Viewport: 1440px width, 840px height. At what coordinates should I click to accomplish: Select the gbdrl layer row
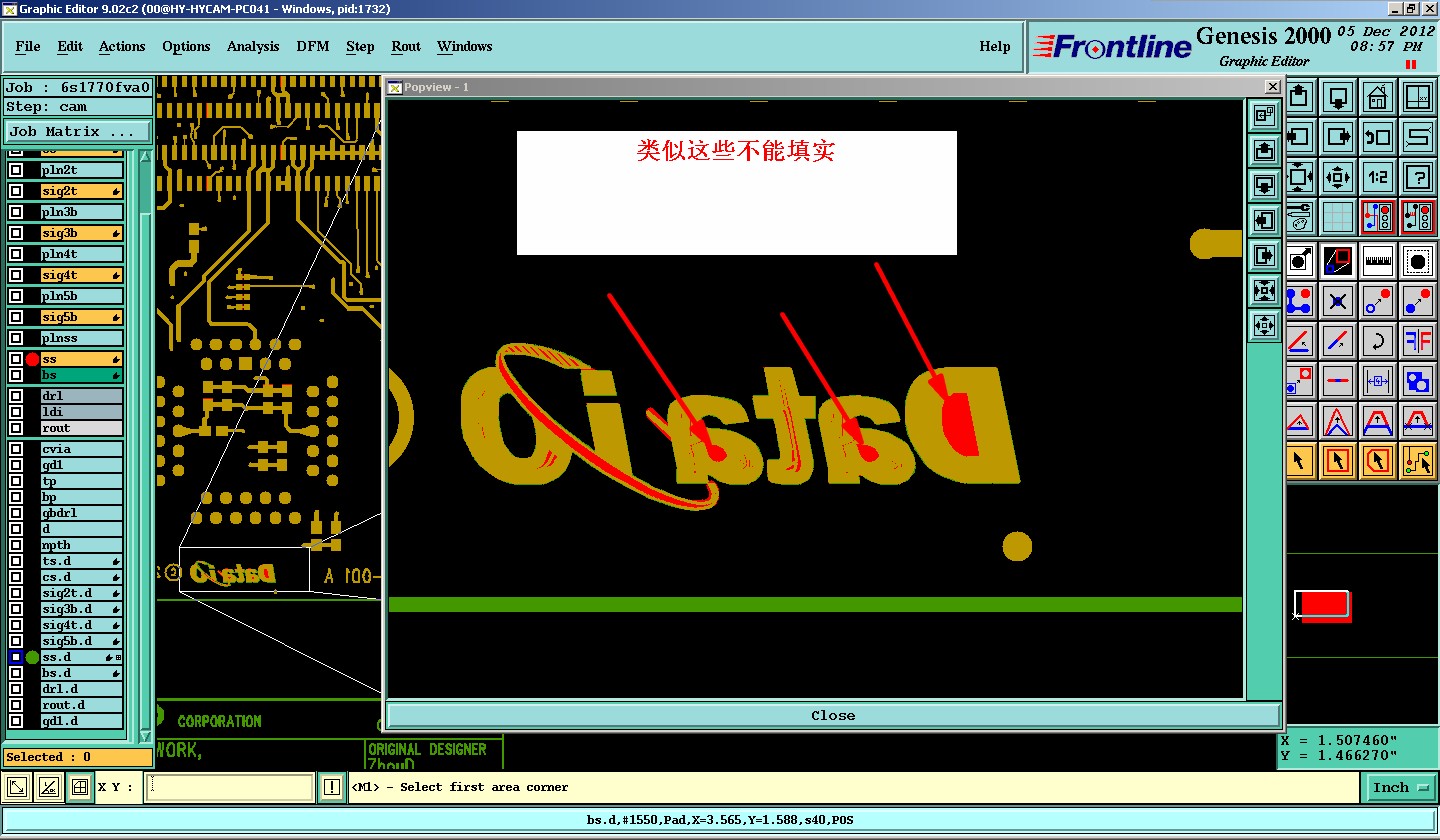[x=81, y=513]
